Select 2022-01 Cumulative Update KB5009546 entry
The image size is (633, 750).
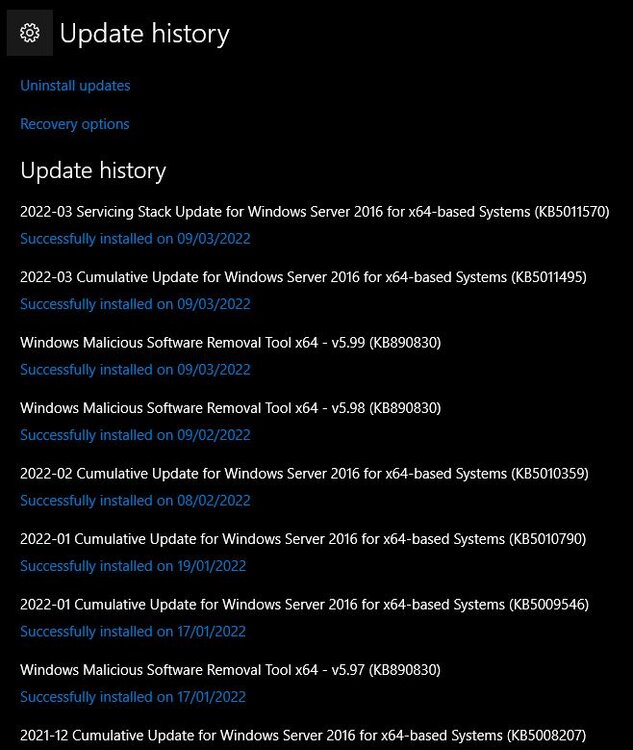304,605
